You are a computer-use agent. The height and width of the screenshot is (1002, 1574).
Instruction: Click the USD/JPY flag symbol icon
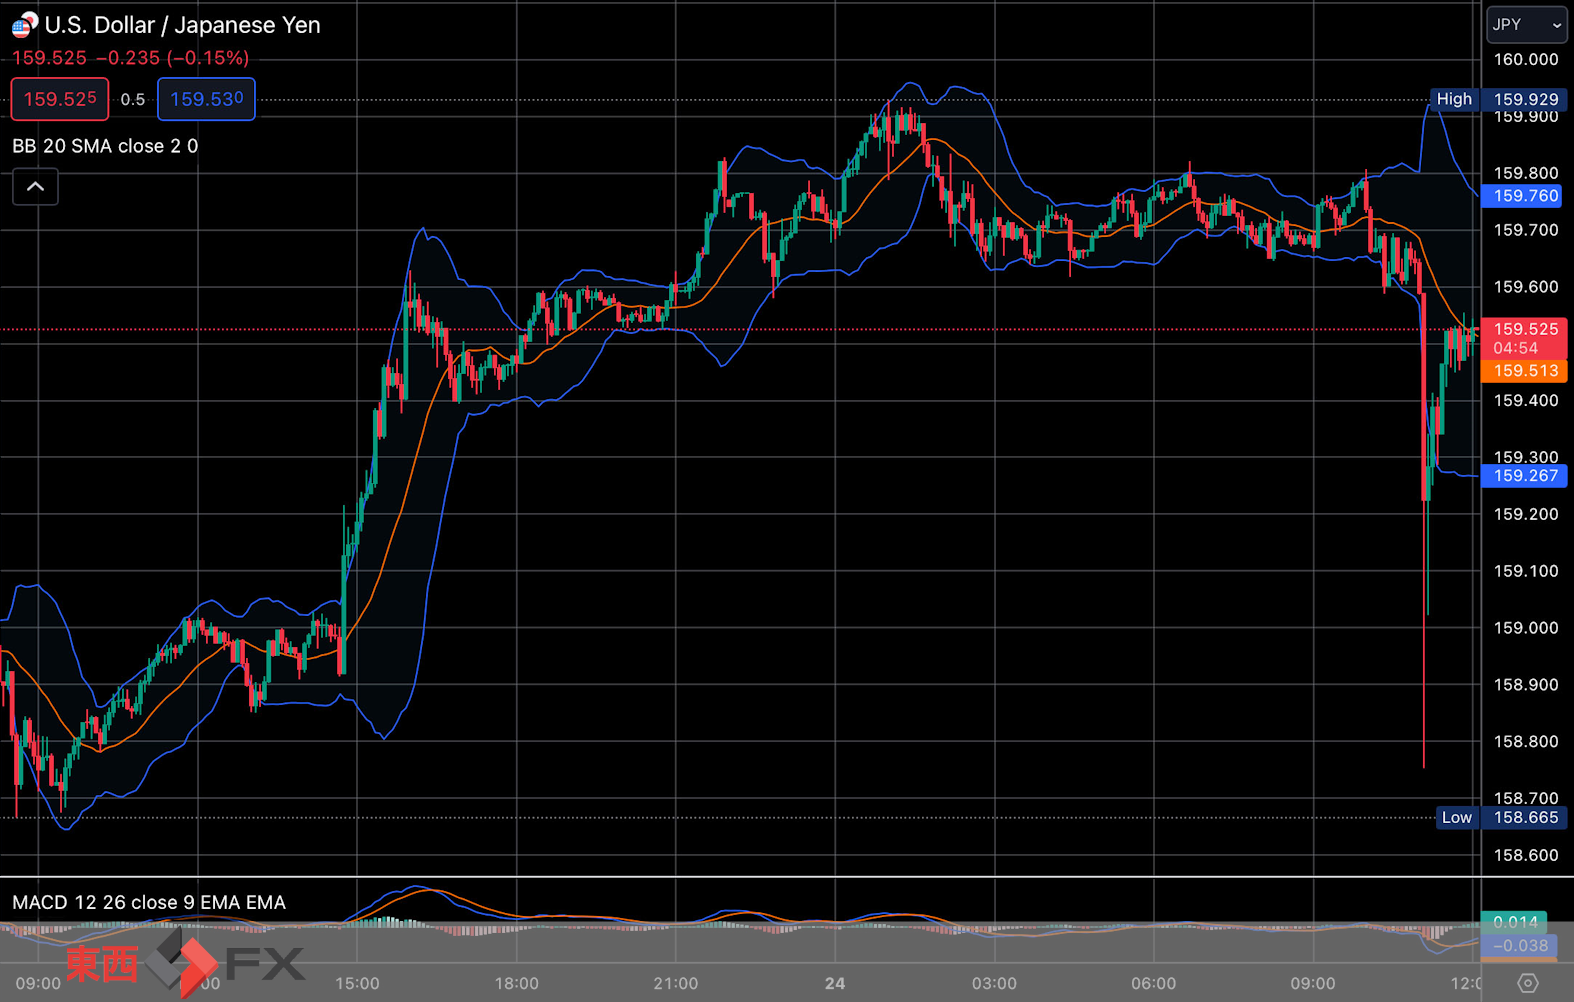point(24,24)
